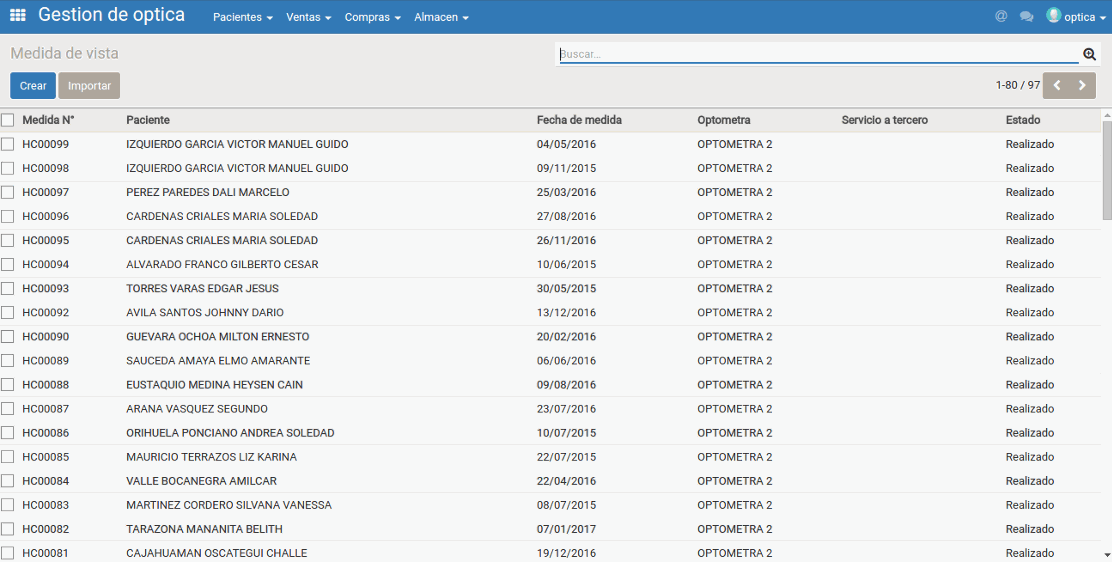Click the search magnifier icon
Image resolution: width=1112 pixels, height=562 pixels.
click(1090, 55)
